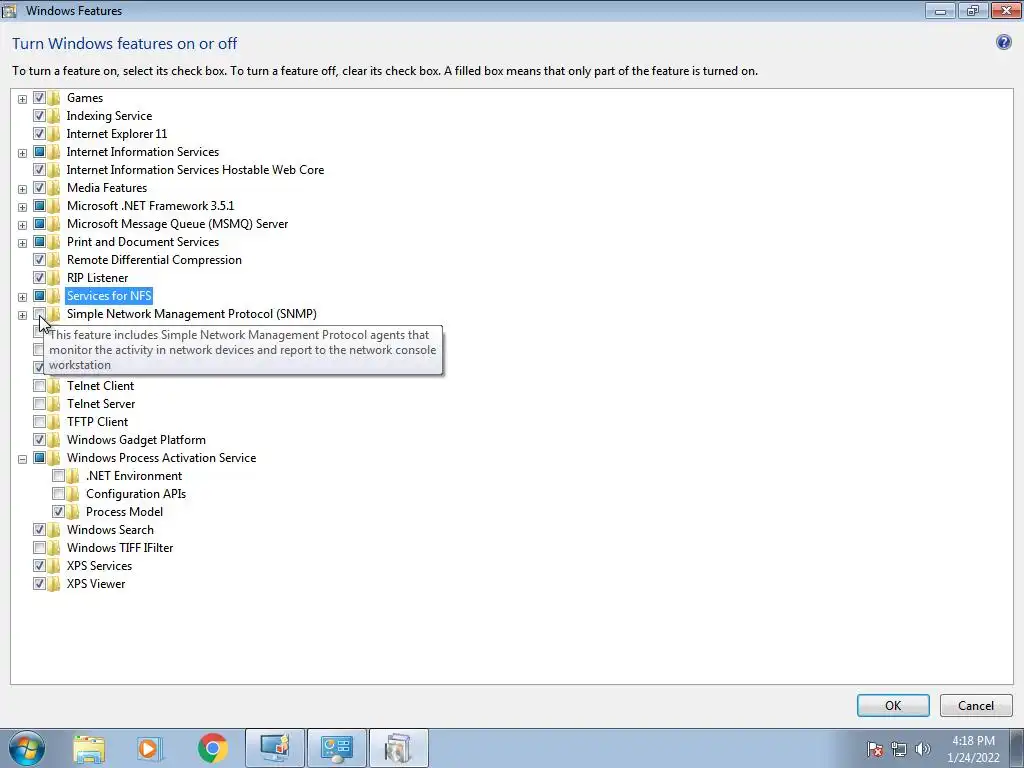1024x768 pixels.
Task: Click the network tray icon
Action: [899, 749]
